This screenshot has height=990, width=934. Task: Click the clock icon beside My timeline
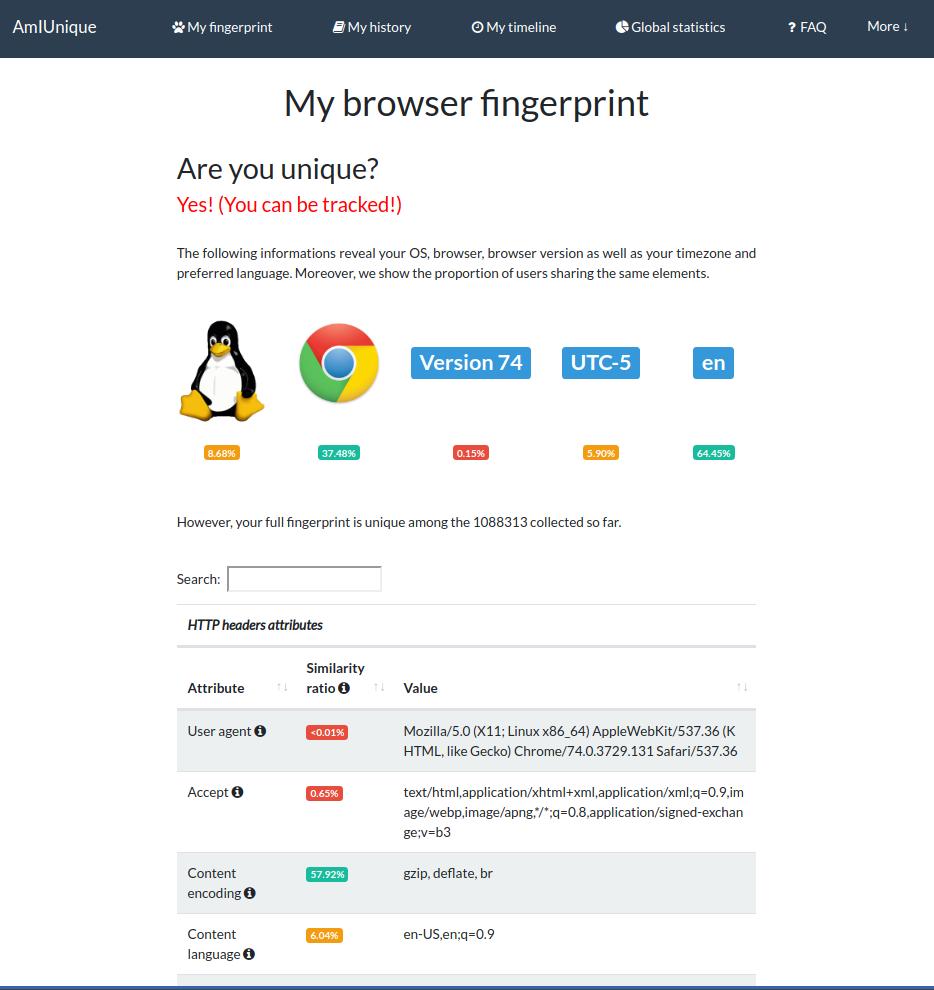[477, 27]
